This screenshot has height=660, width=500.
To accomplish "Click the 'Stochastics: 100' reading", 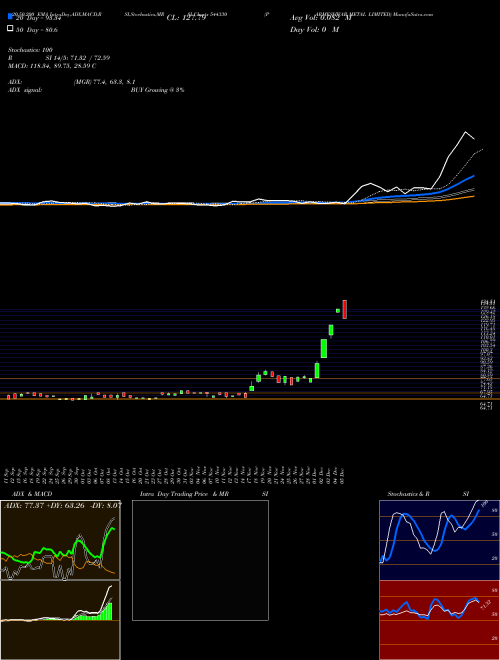I will [30, 50].
